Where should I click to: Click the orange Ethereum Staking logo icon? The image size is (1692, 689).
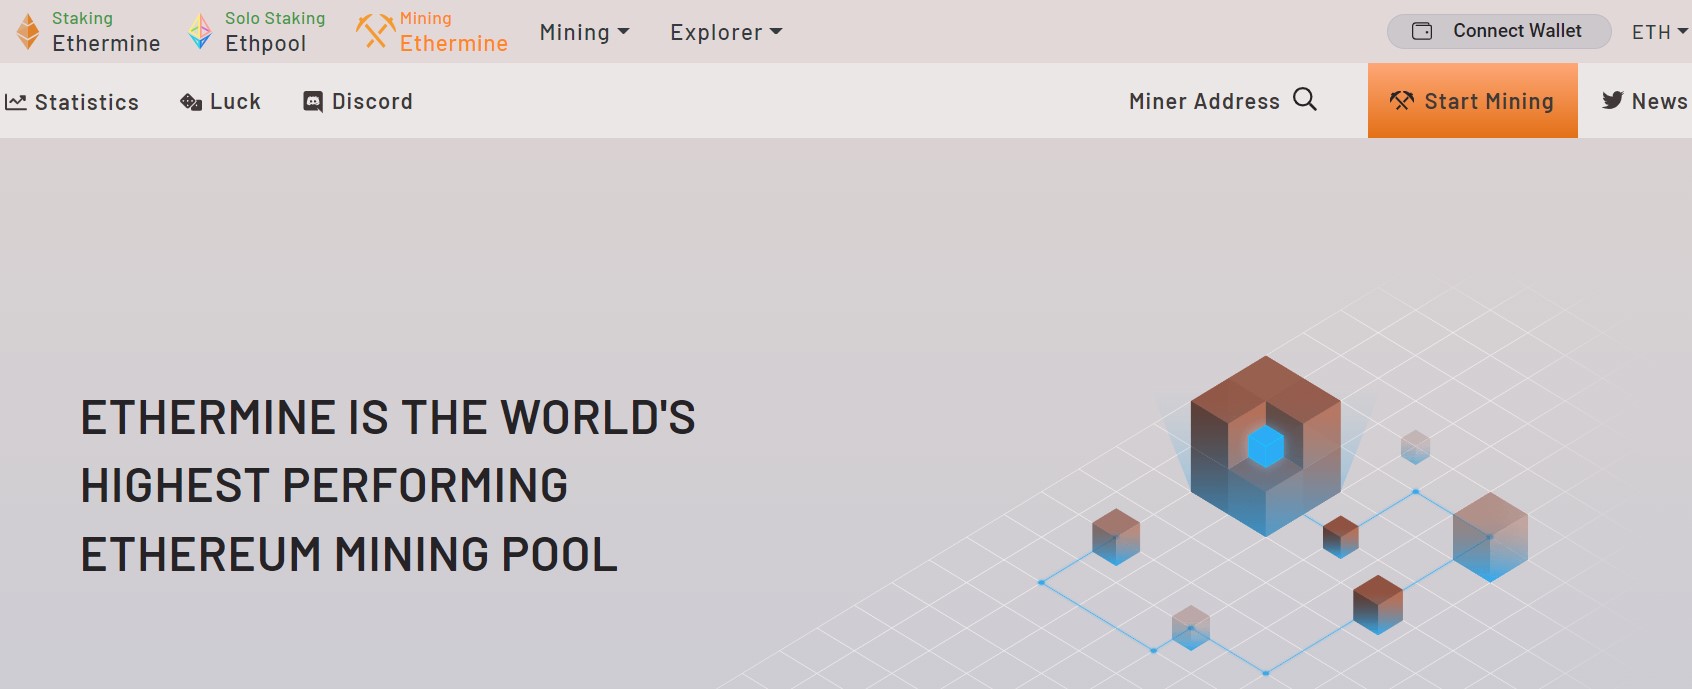coord(28,32)
